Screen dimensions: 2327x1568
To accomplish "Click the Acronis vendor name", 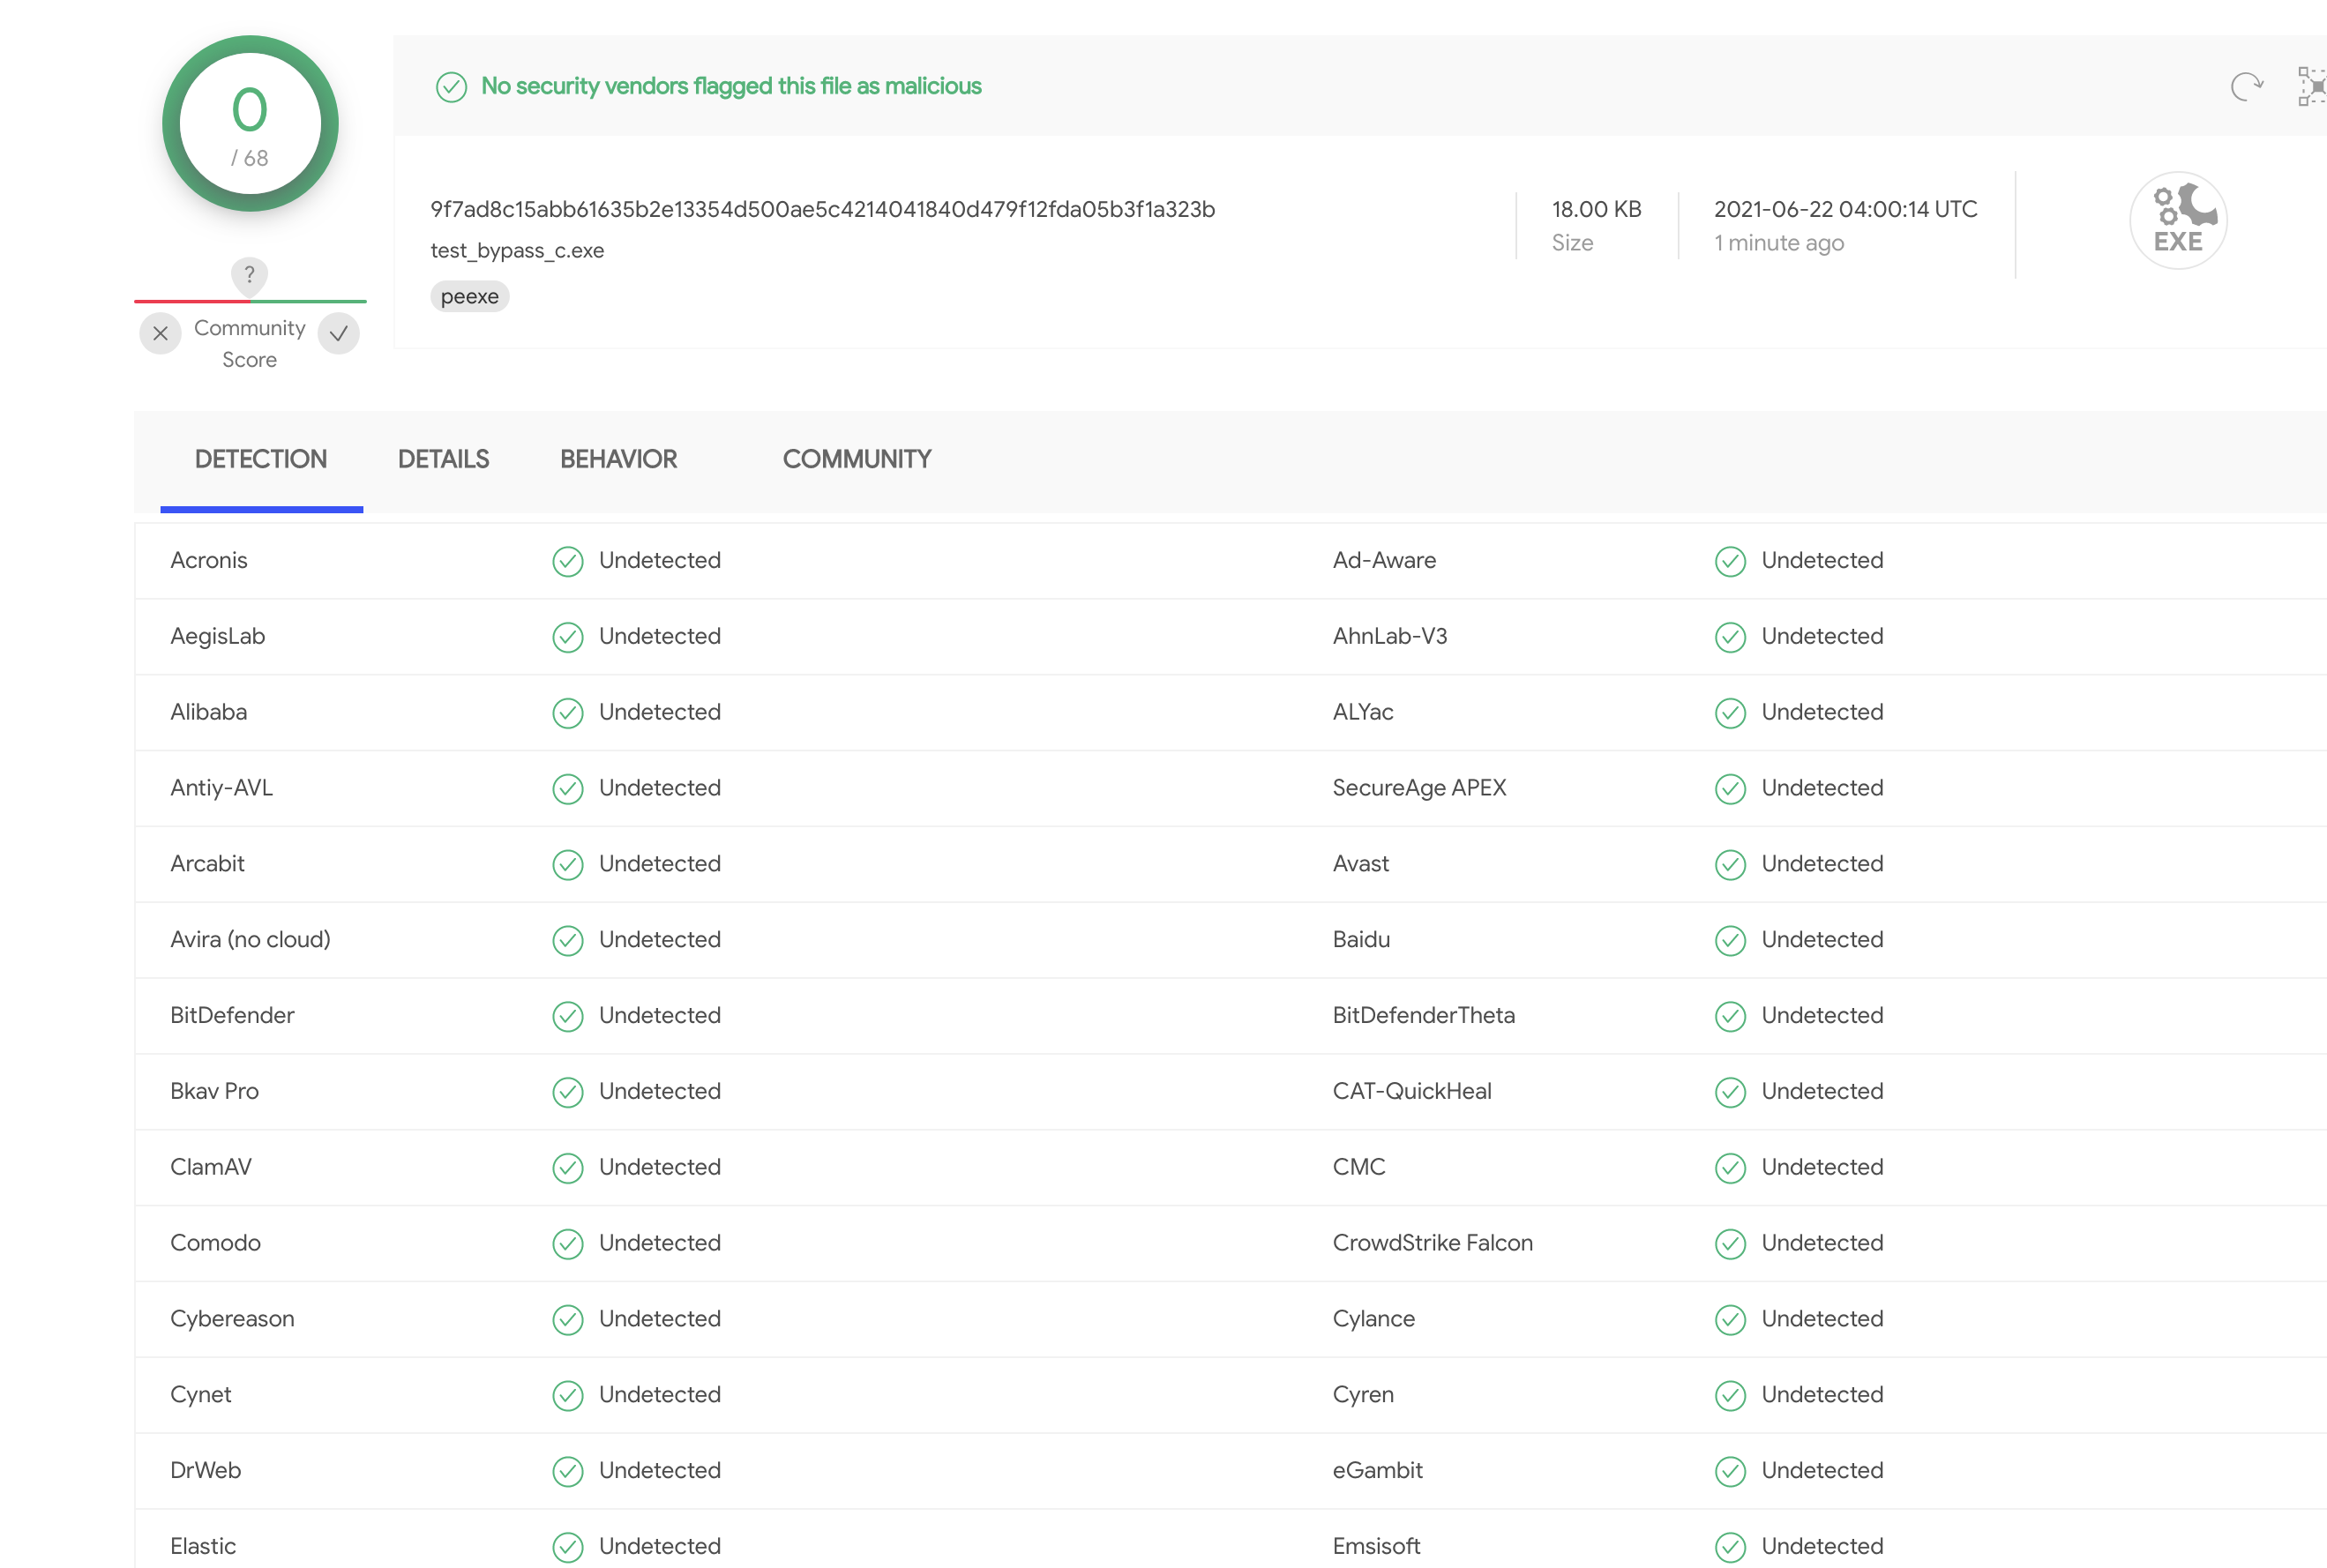I will [x=208, y=560].
